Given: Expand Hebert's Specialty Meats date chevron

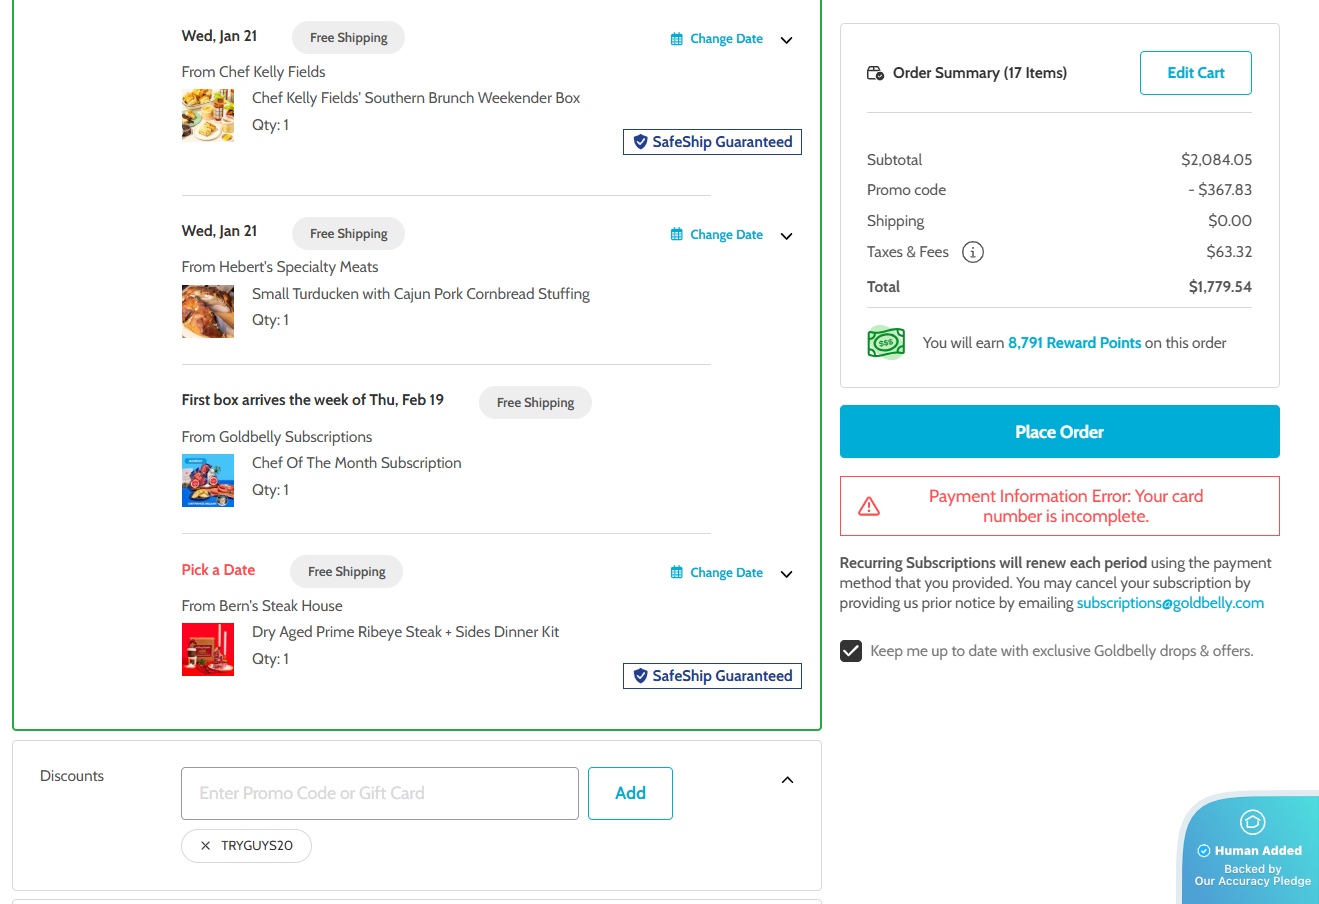Looking at the screenshot, I should pyautogui.click(x=787, y=236).
